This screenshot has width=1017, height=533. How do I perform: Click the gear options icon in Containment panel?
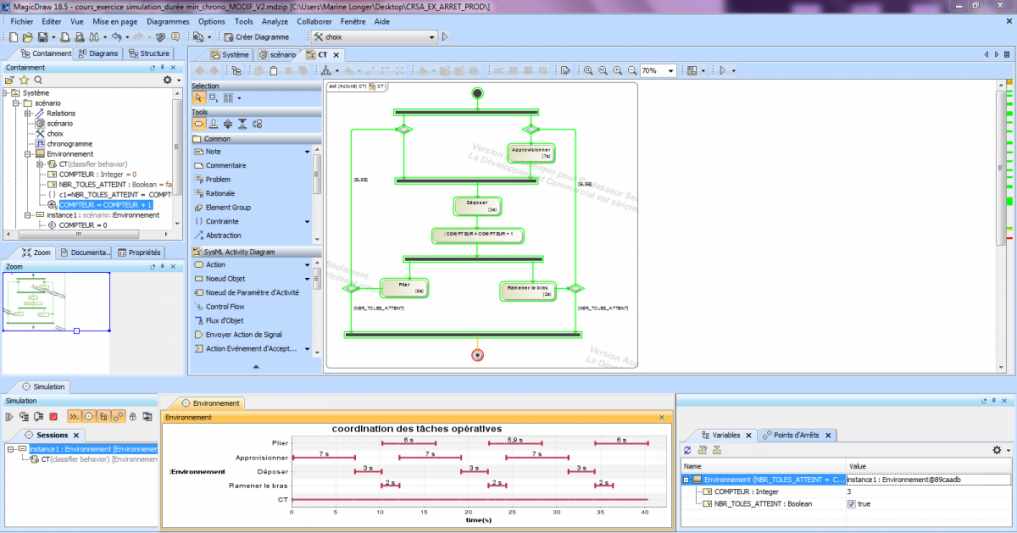click(x=167, y=80)
